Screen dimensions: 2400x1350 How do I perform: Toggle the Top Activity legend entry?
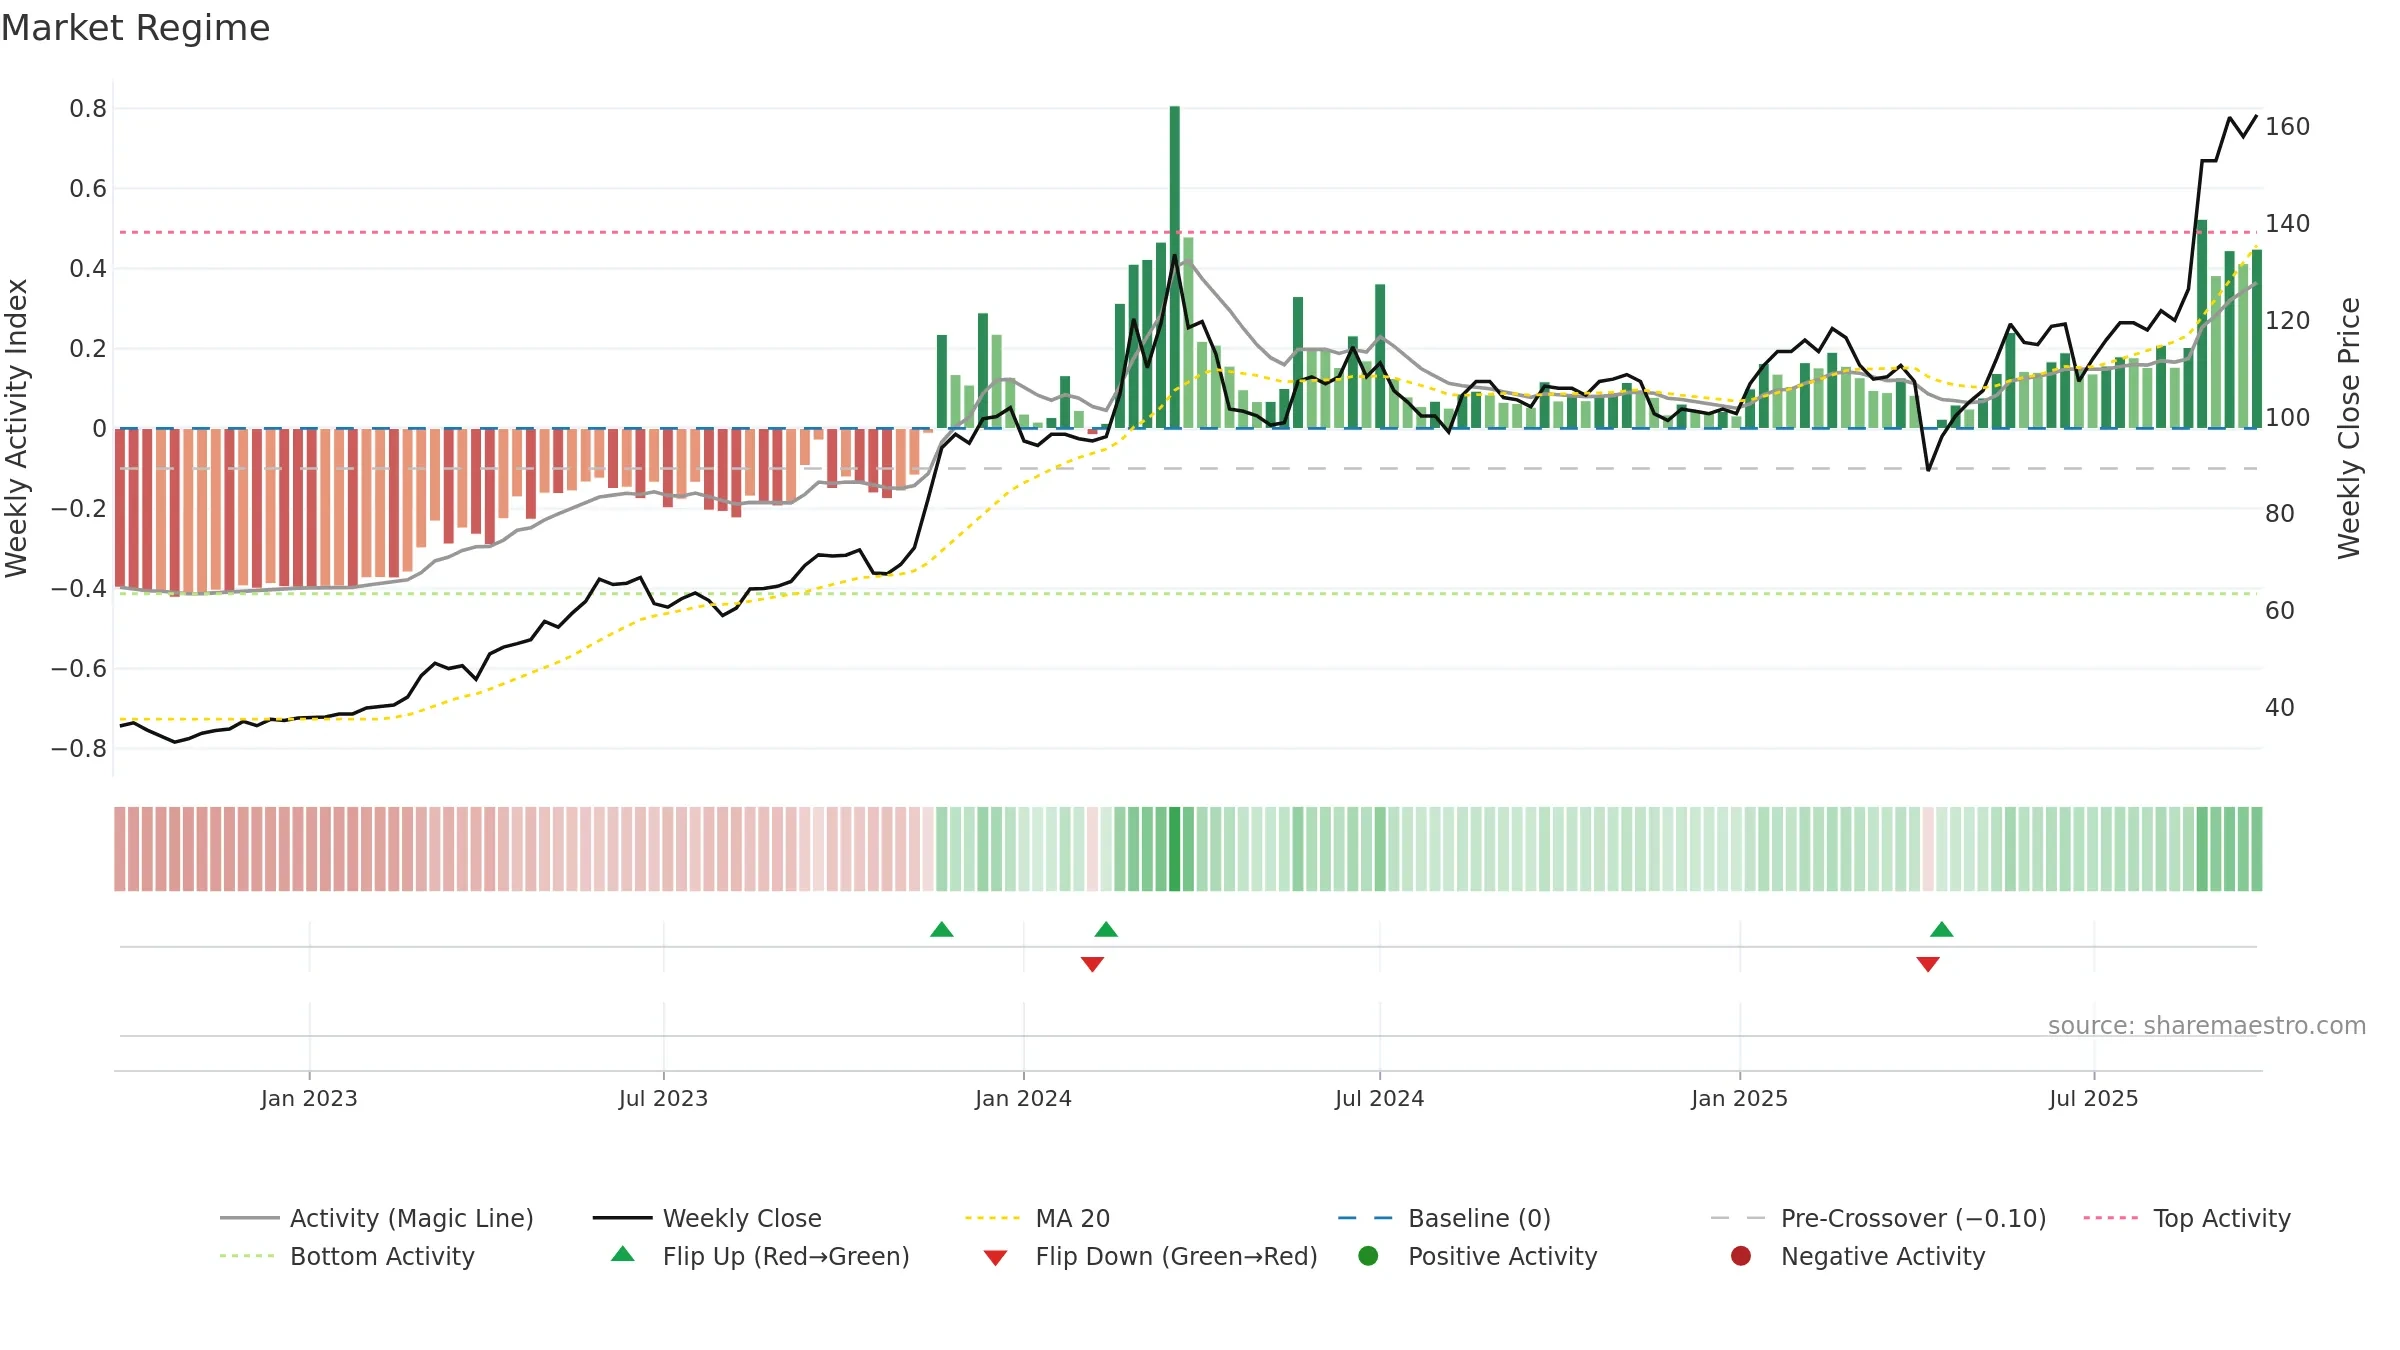pyautogui.click(x=2187, y=1218)
